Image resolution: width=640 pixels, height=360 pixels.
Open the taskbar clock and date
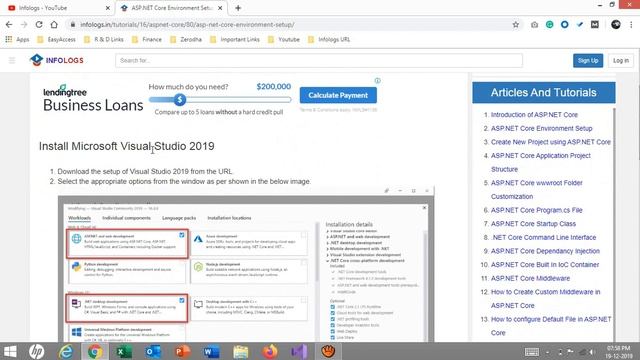click(619, 352)
